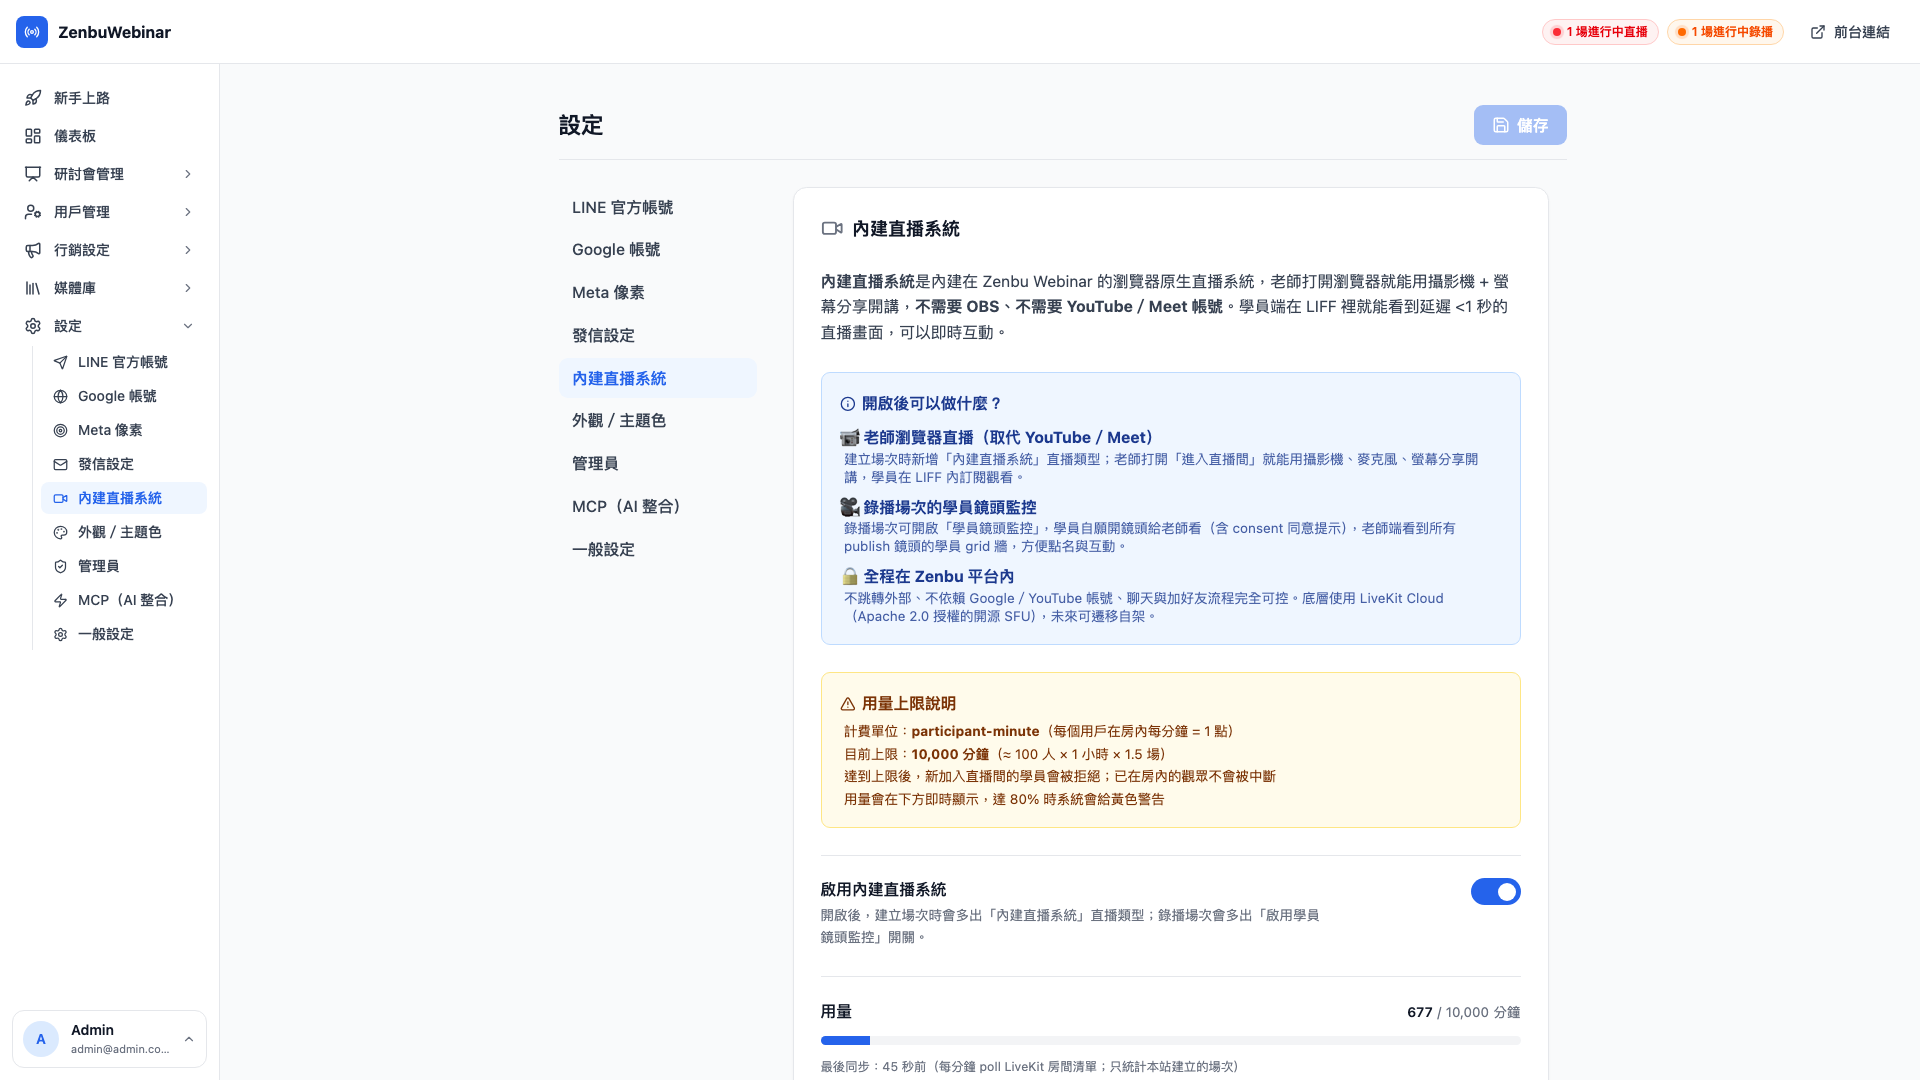
Task: Click the Admin name in account card
Action: 92,1030
